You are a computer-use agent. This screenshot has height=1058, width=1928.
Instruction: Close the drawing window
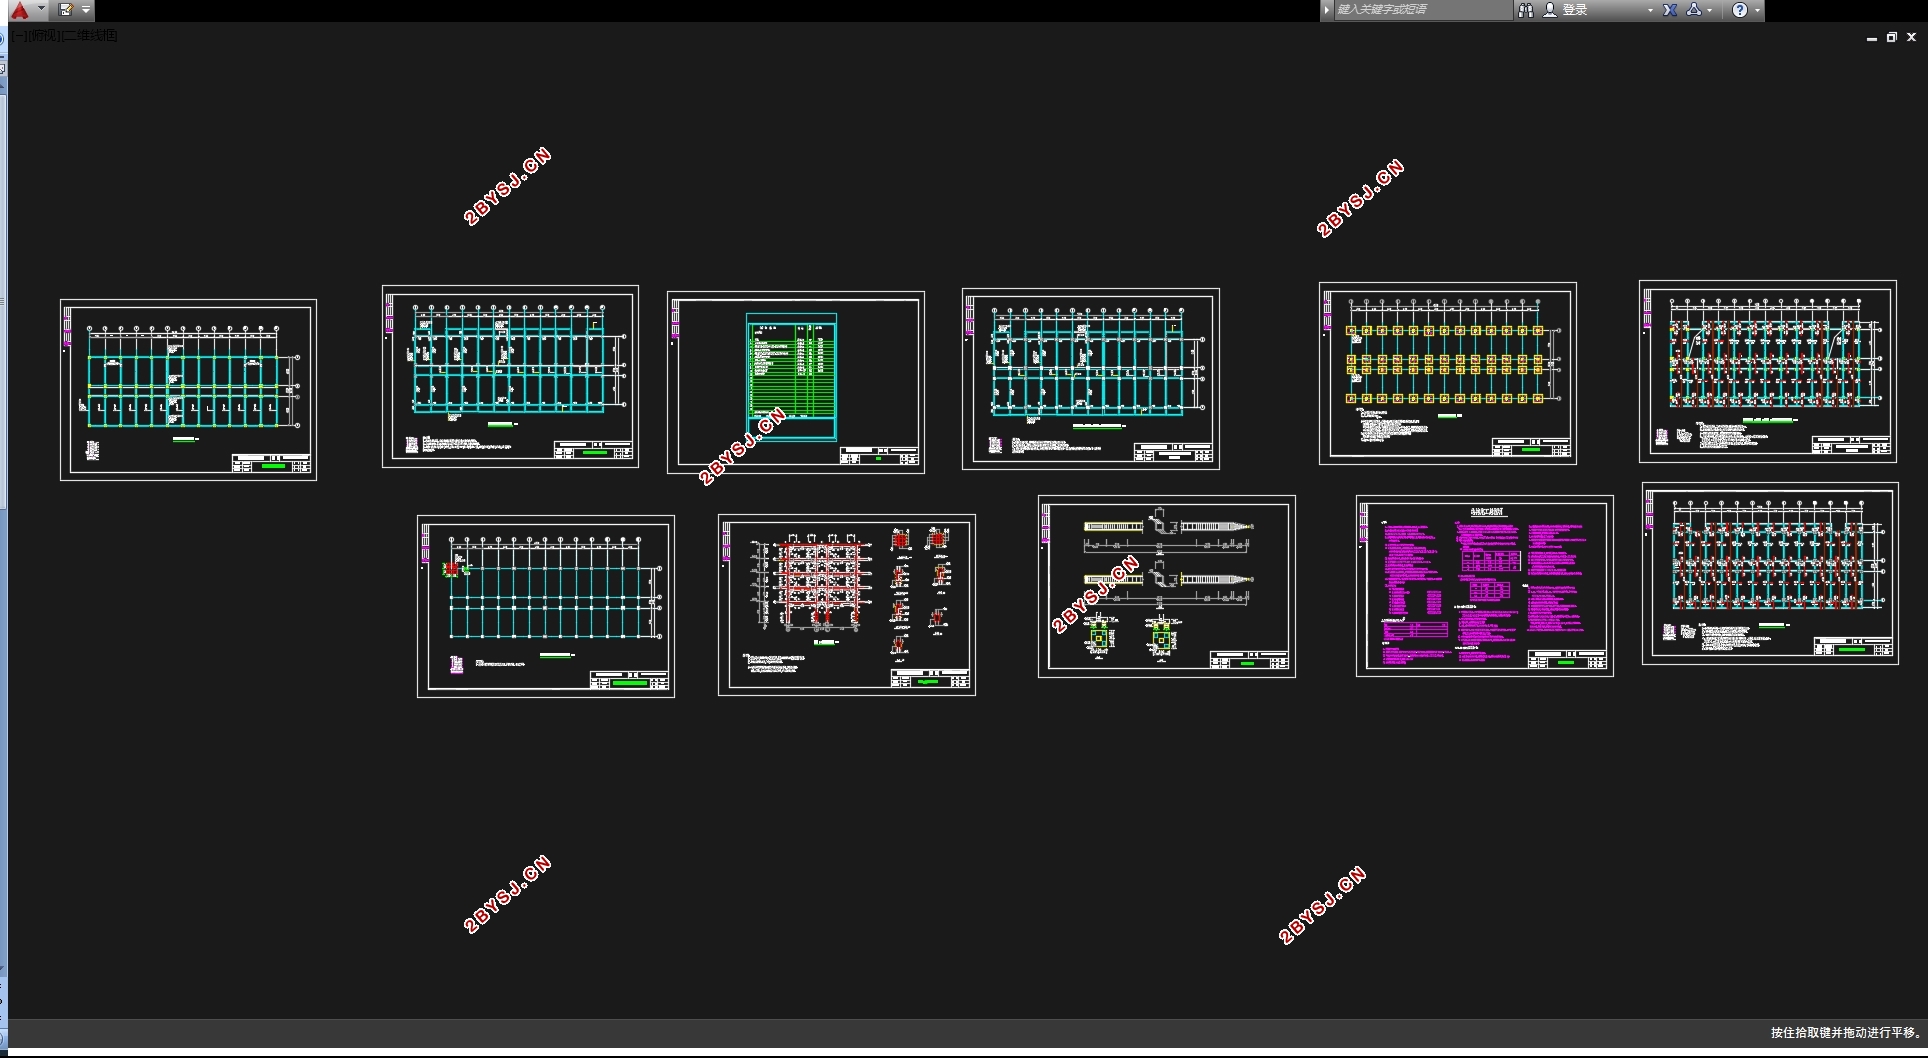(1911, 37)
